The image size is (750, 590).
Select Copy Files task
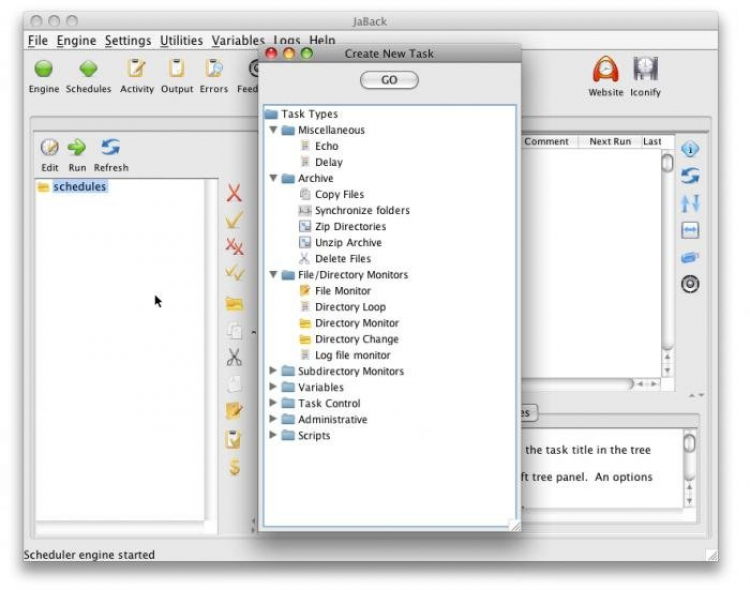coord(339,194)
